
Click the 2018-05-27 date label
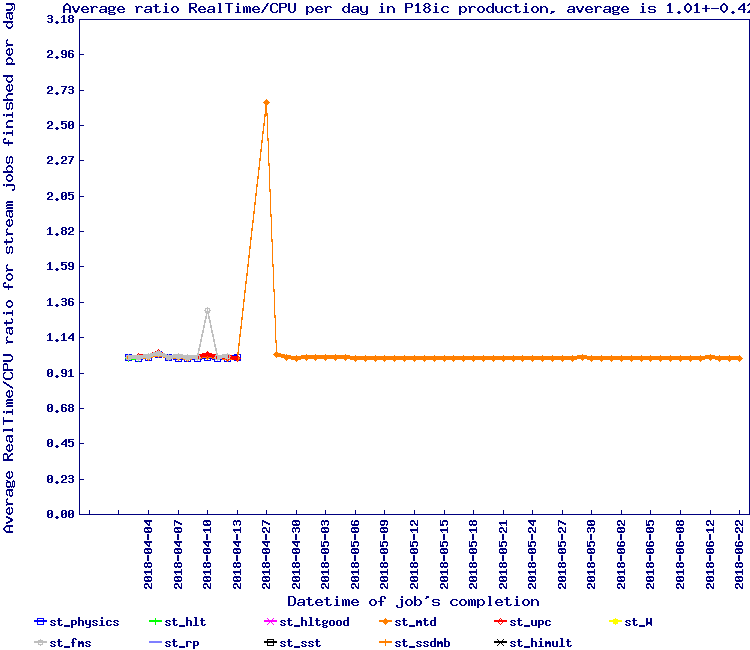coord(562,554)
